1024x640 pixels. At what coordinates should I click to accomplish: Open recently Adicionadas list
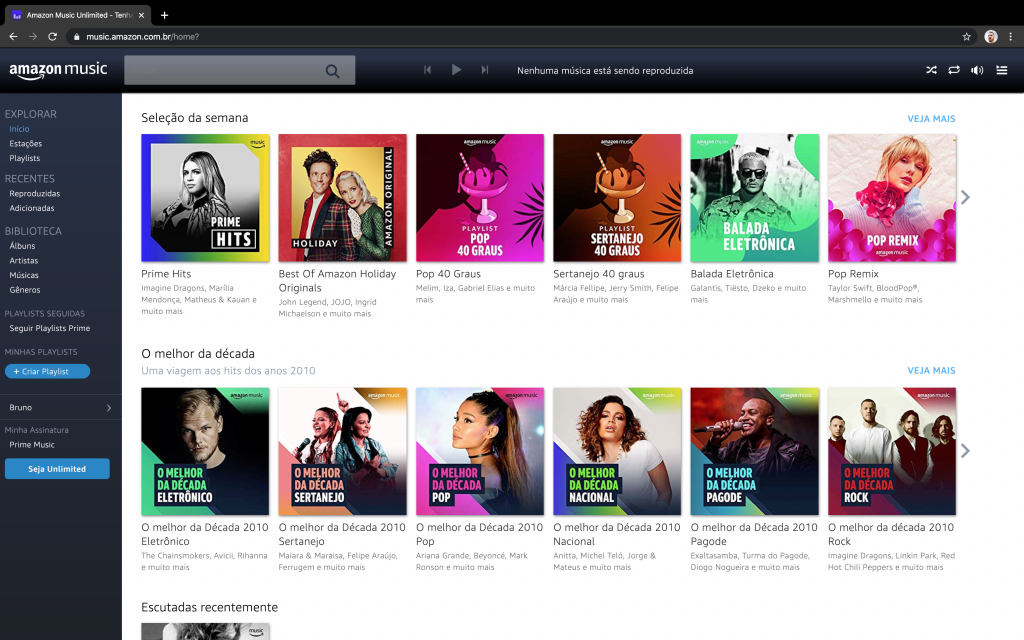point(32,208)
